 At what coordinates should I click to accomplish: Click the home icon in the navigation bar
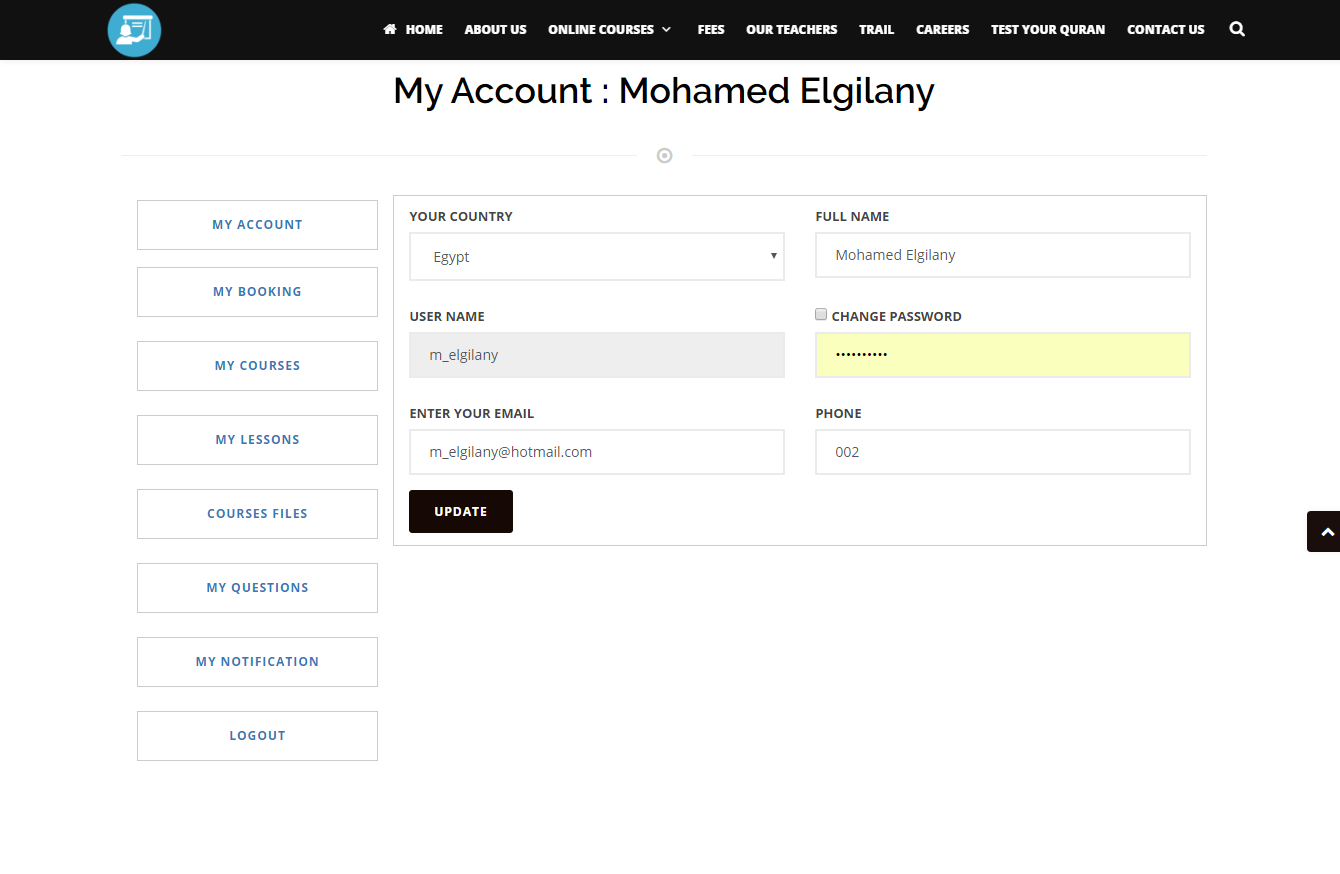coord(390,30)
